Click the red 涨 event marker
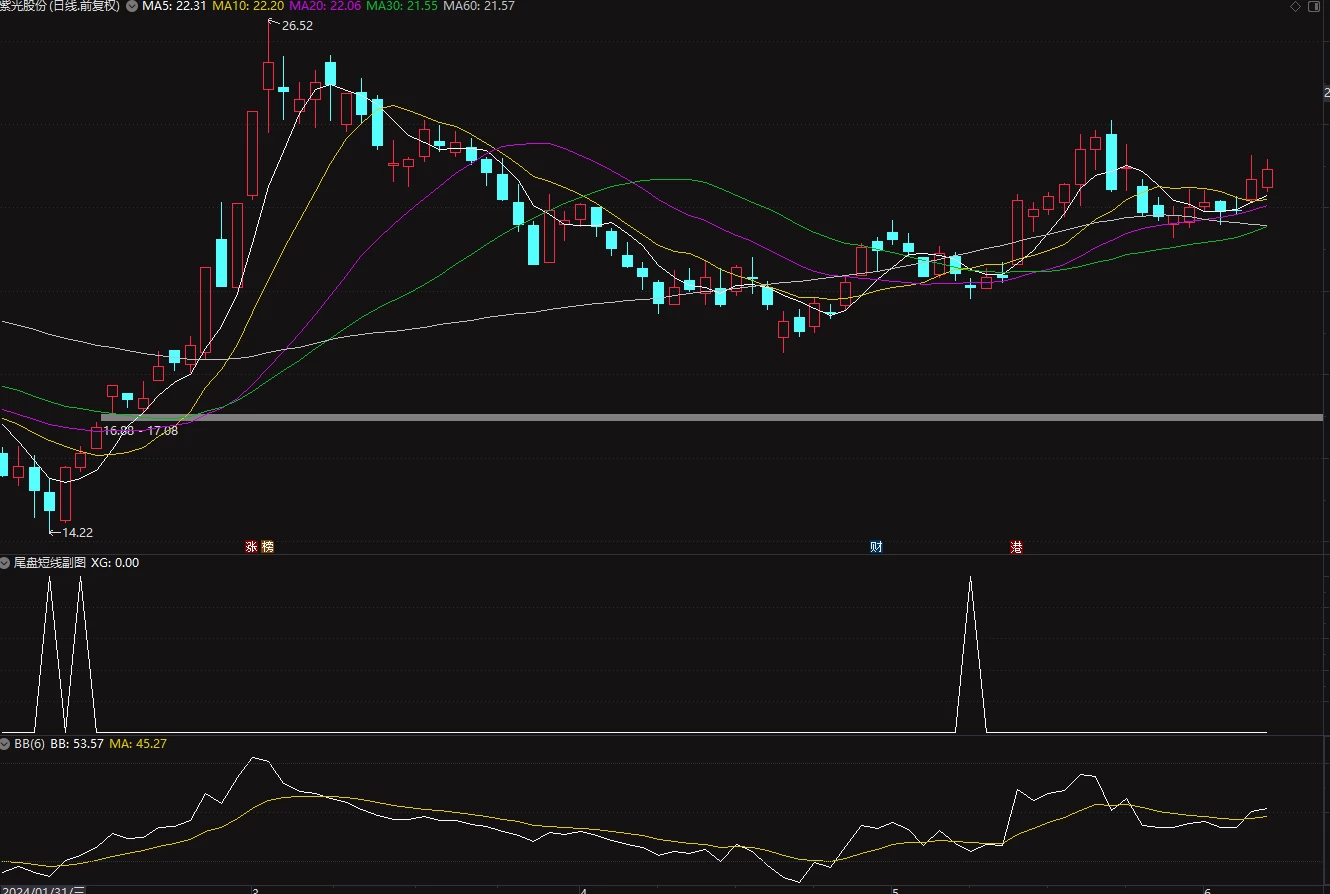This screenshot has height=894, width=1330. (x=252, y=547)
